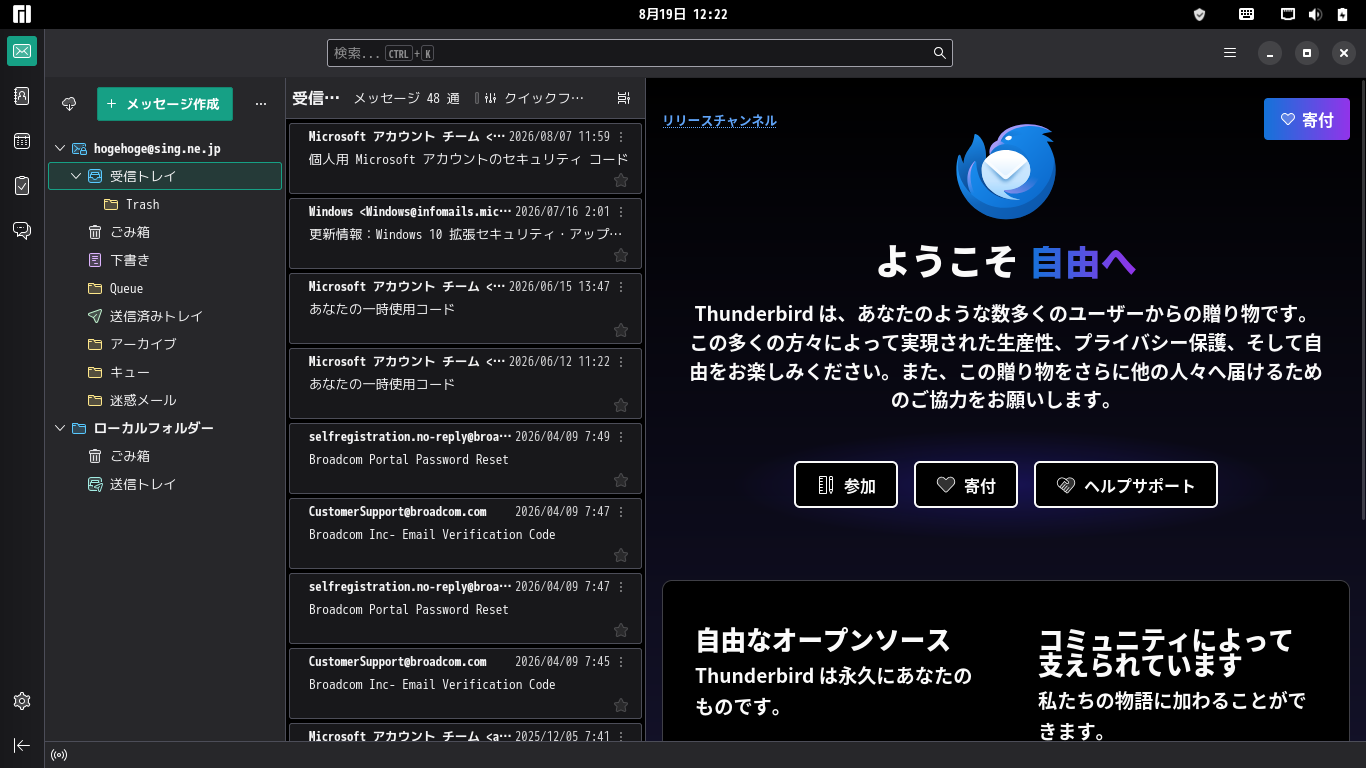Click the cloud icon to get messages
Screen dimensions: 1366x768
pyautogui.click(x=69, y=104)
